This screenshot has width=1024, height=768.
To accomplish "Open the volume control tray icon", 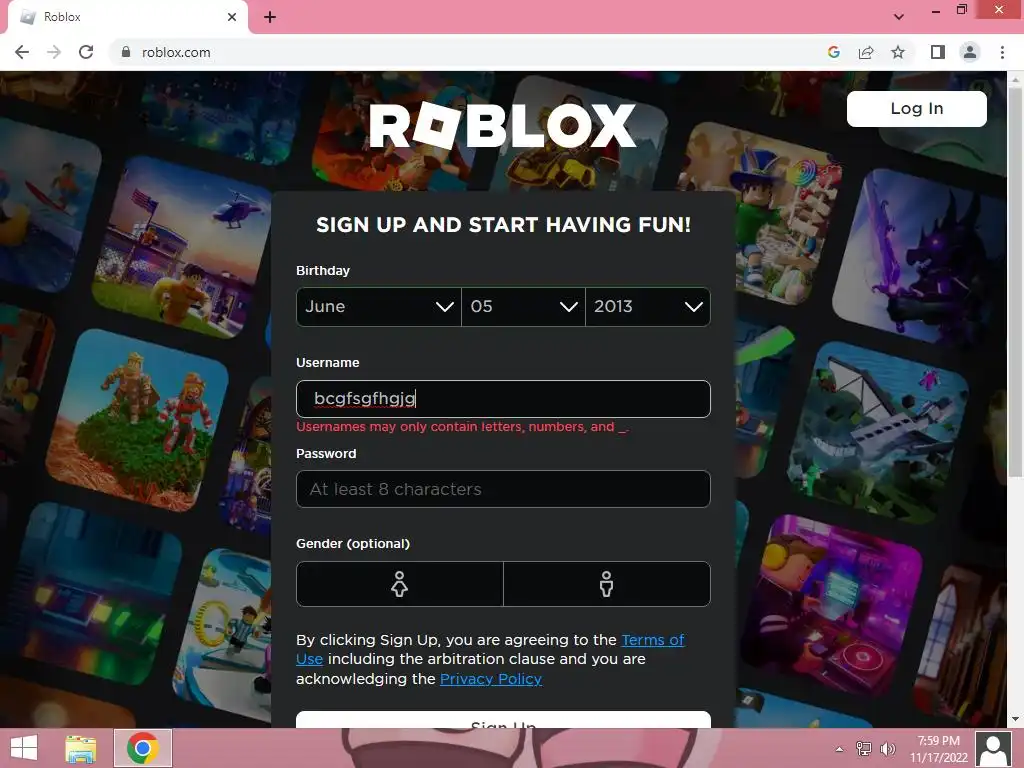I will (888, 749).
